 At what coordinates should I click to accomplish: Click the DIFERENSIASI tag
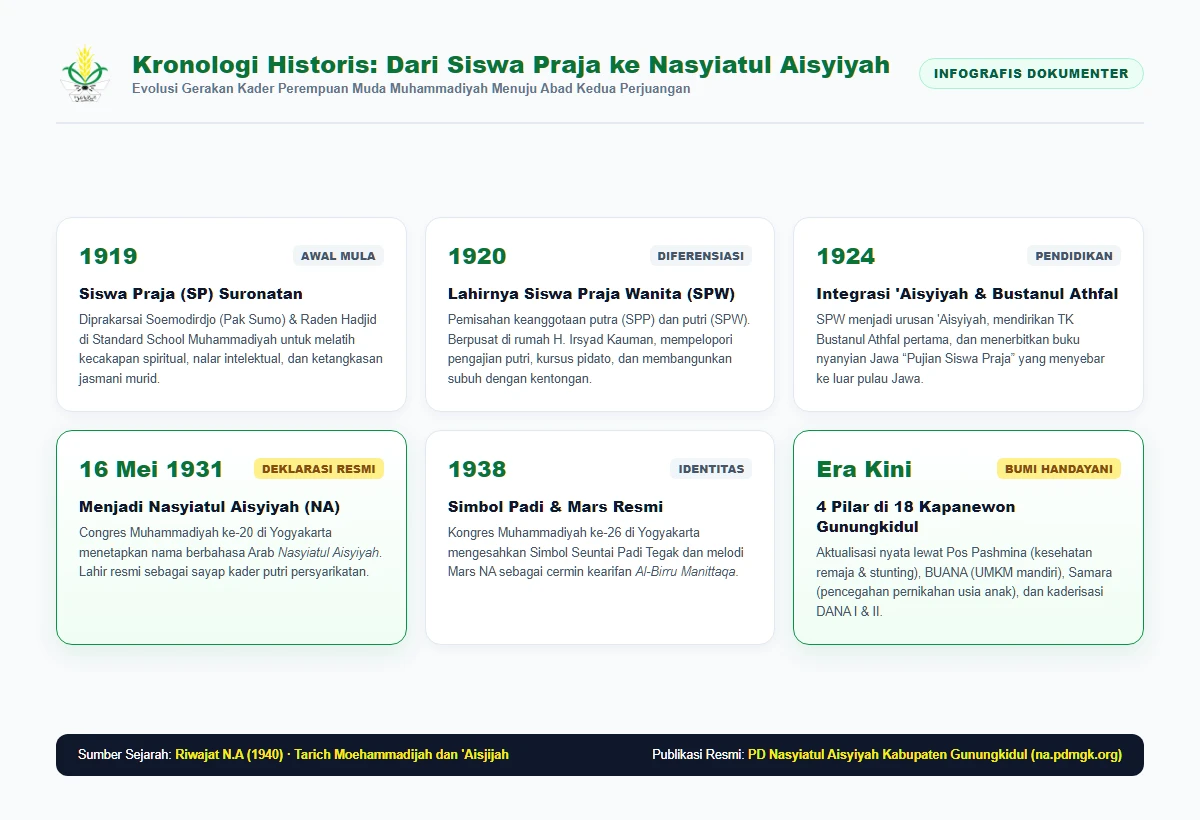(x=701, y=256)
